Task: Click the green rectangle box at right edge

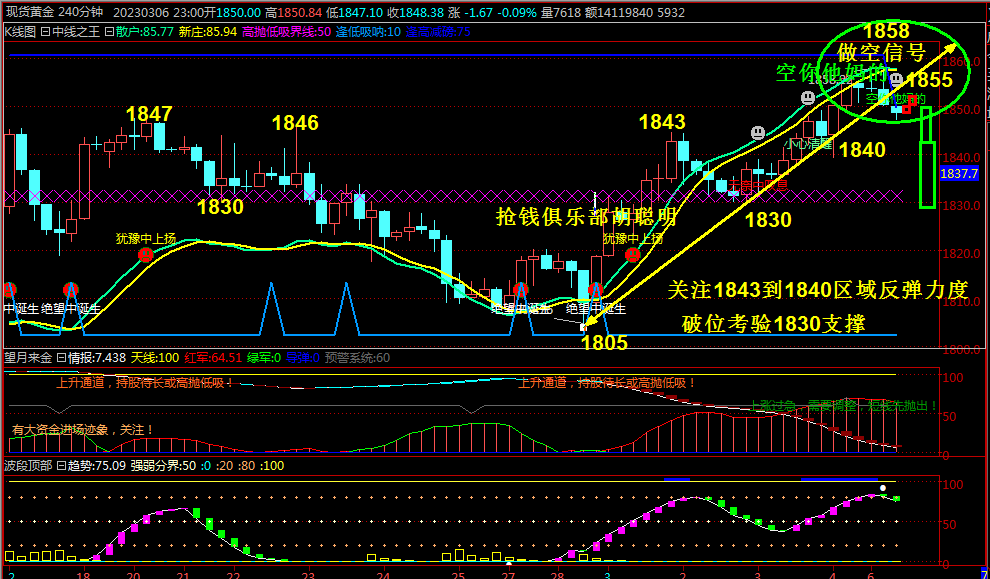Action: tap(927, 173)
